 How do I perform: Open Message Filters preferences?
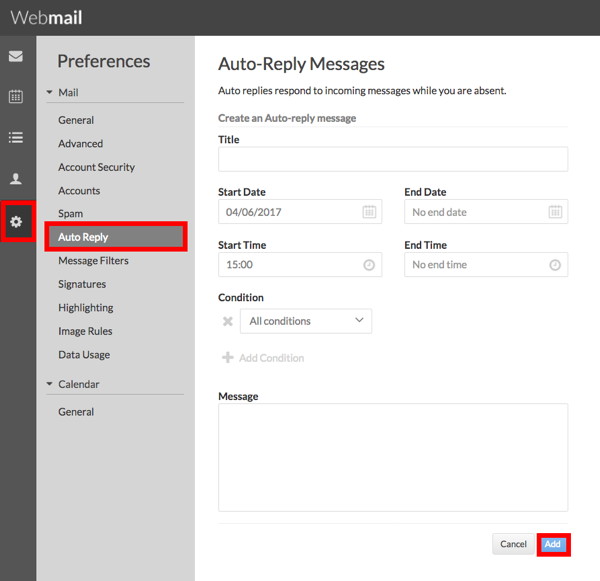click(x=93, y=261)
